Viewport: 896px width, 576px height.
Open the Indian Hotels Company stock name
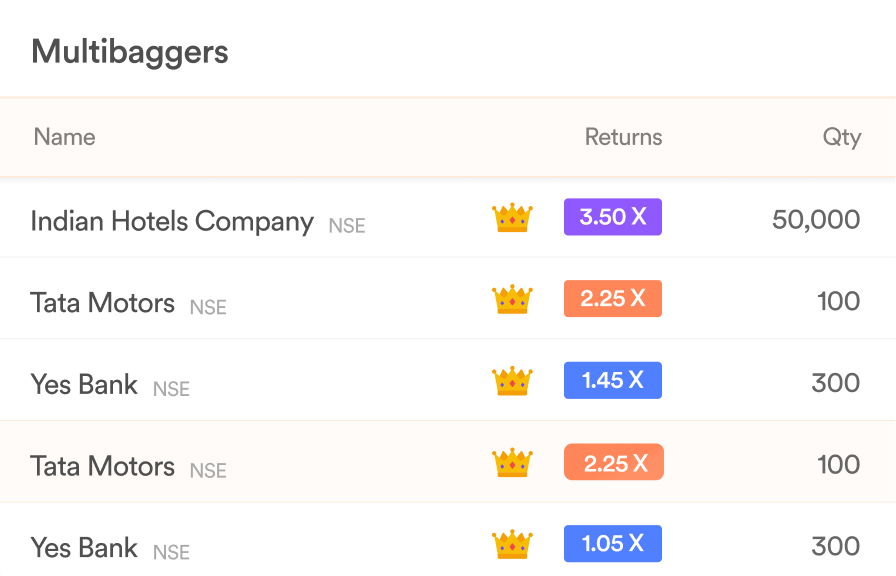[x=172, y=222]
